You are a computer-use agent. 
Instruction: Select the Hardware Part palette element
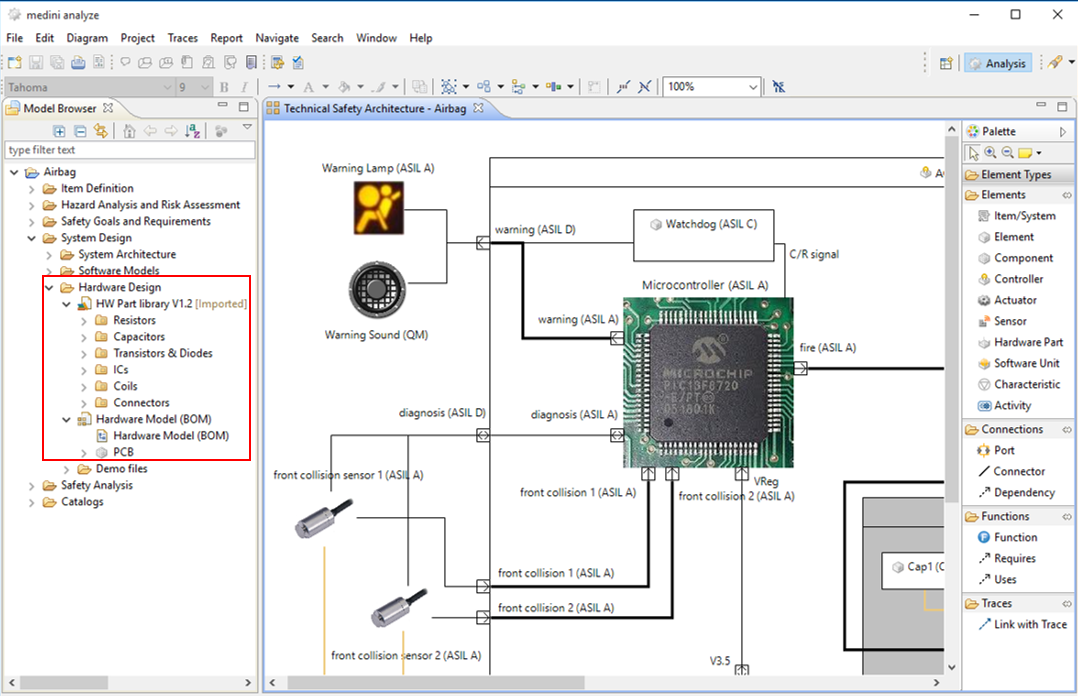click(x=1028, y=342)
